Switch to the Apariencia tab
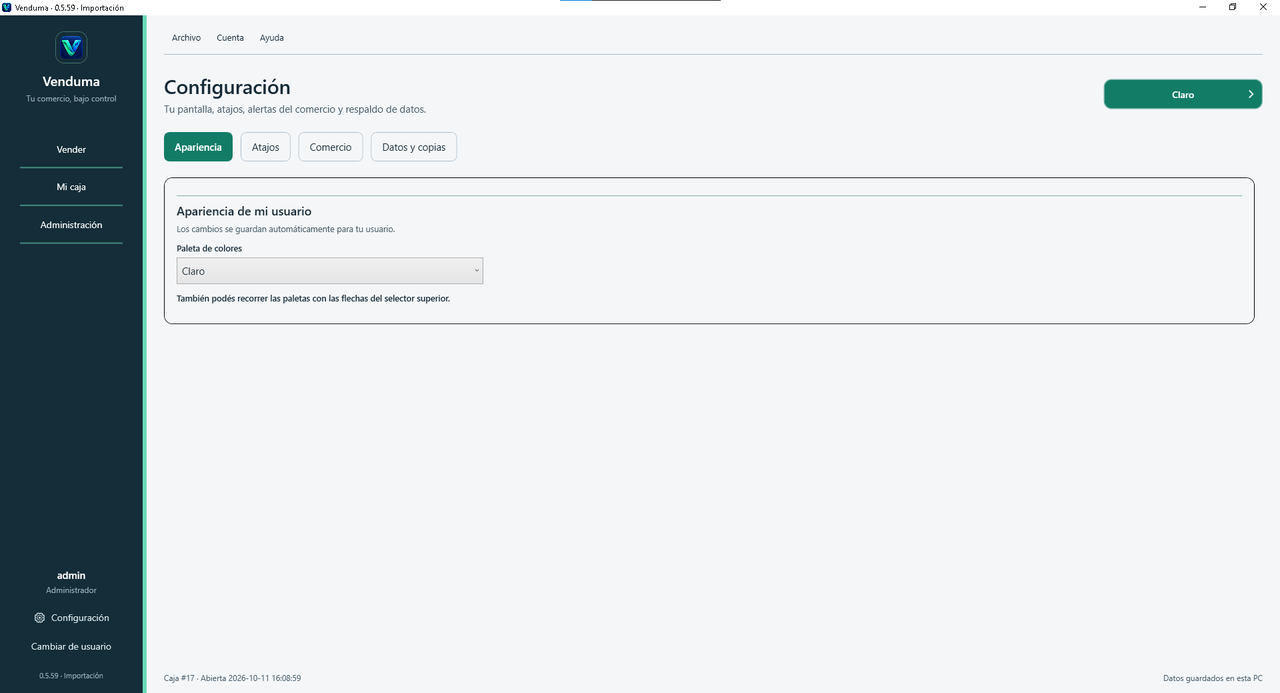The height and width of the screenshot is (693, 1280). [198, 147]
